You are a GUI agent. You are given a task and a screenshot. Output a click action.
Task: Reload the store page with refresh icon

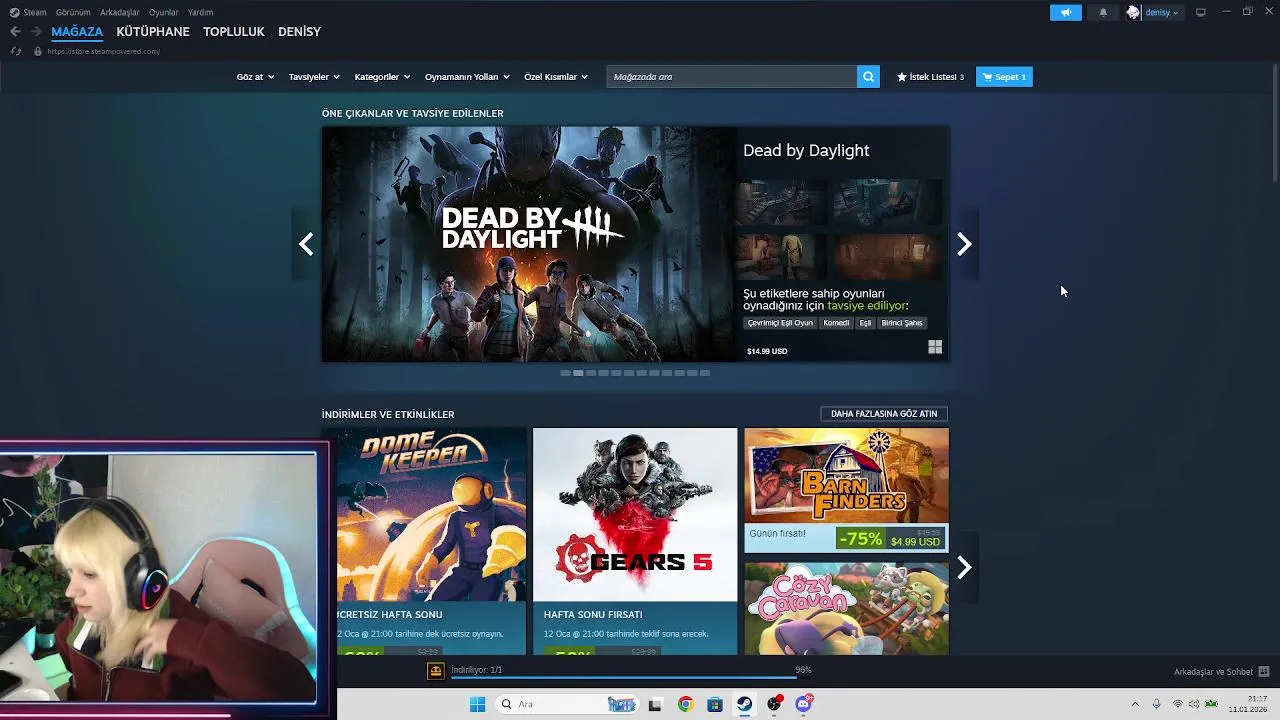(x=16, y=51)
